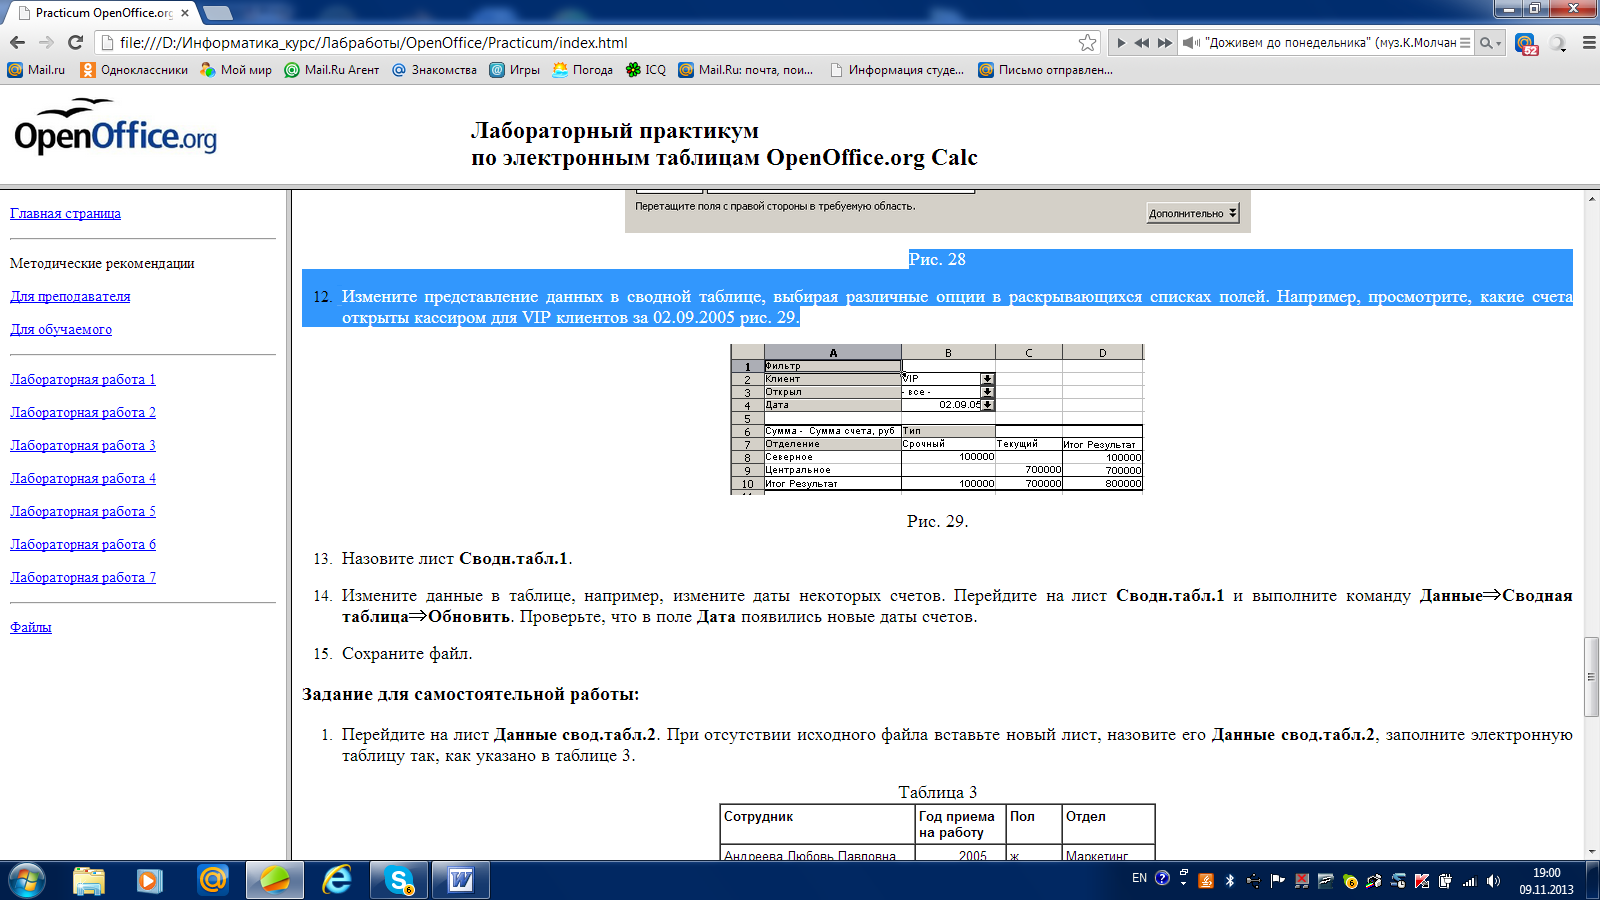Click the Дата 02.09.05 dropdown arrow in figure

(988, 405)
